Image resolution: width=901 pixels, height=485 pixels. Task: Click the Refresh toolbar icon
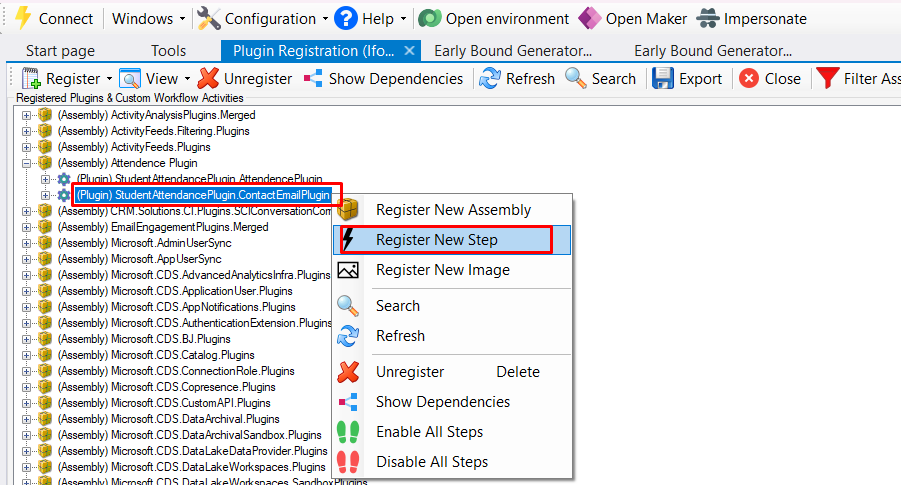pos(490,78)
